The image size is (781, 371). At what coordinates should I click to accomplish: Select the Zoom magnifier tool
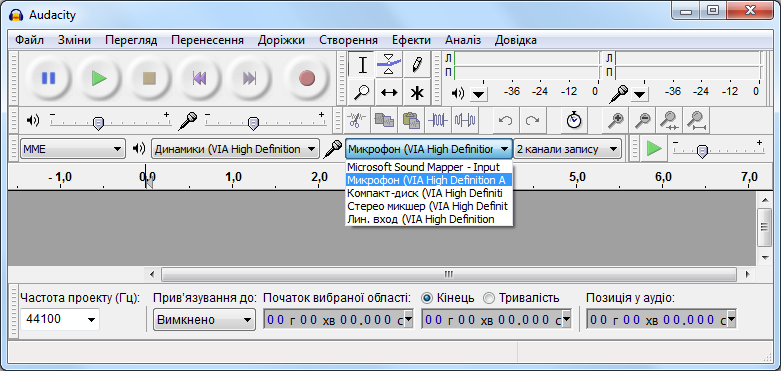pyautogui.click(x=363, y=92)
